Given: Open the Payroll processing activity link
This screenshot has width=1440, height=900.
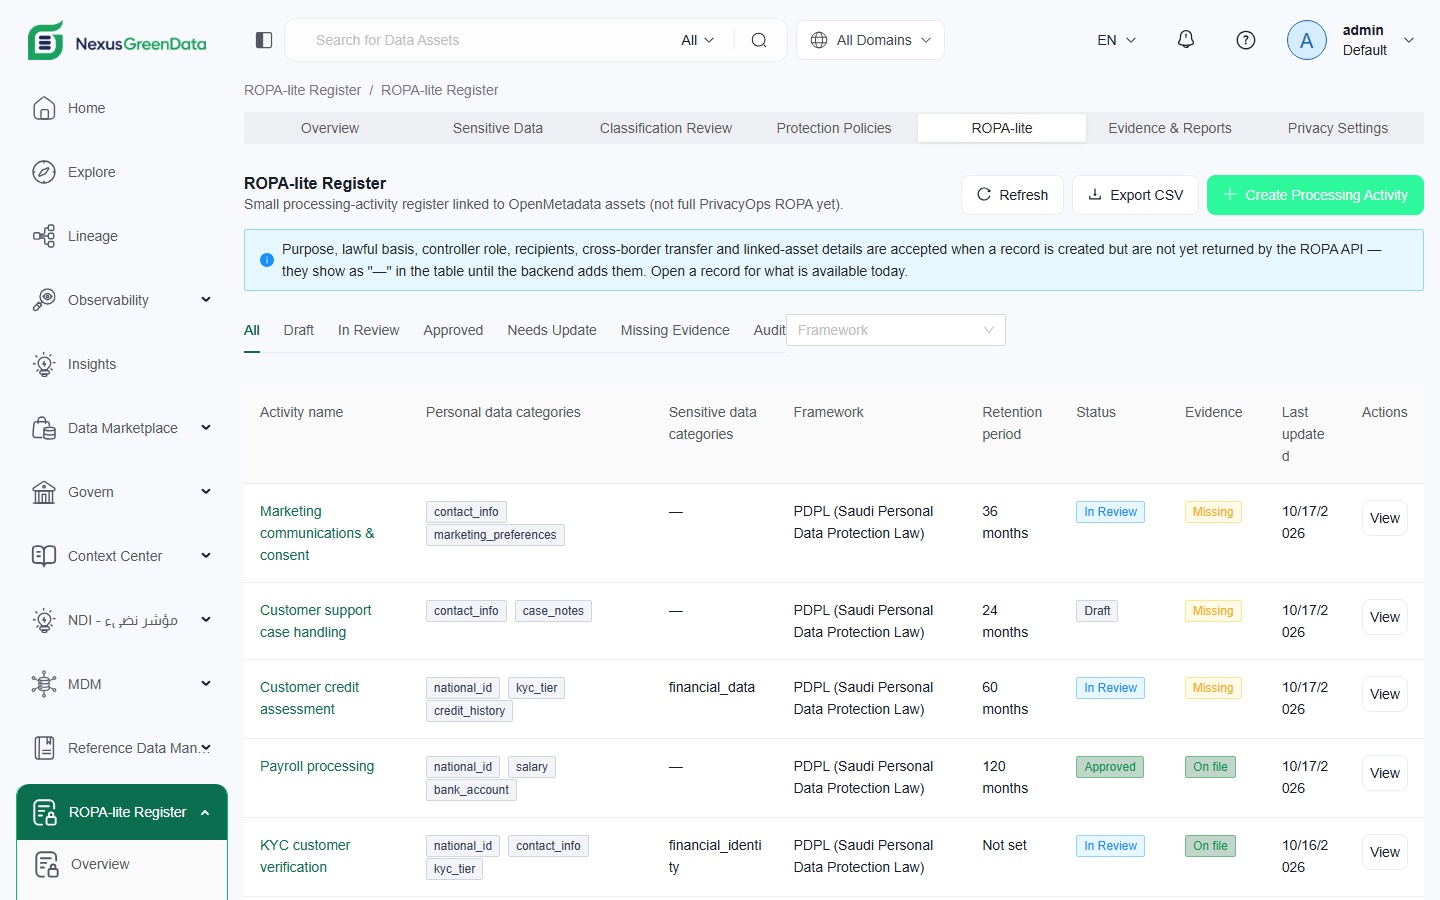Looking at the screenshot, I should (317, 766).
